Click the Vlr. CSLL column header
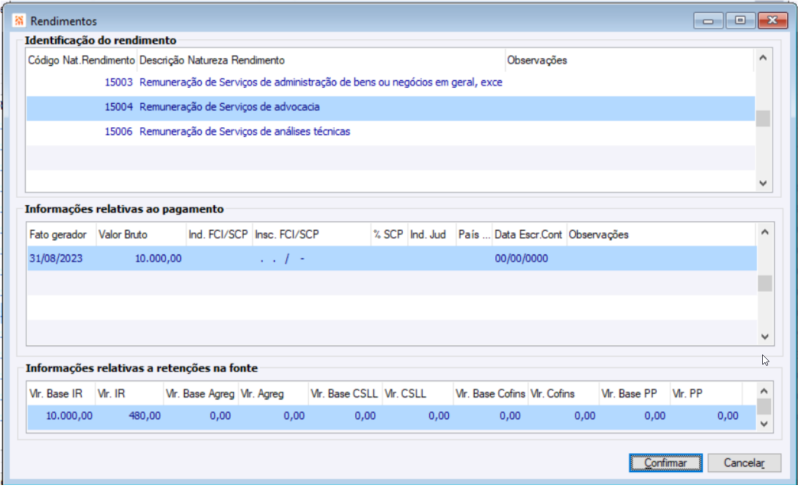Viewport: 800px width, 488px height. coord(417,394)
